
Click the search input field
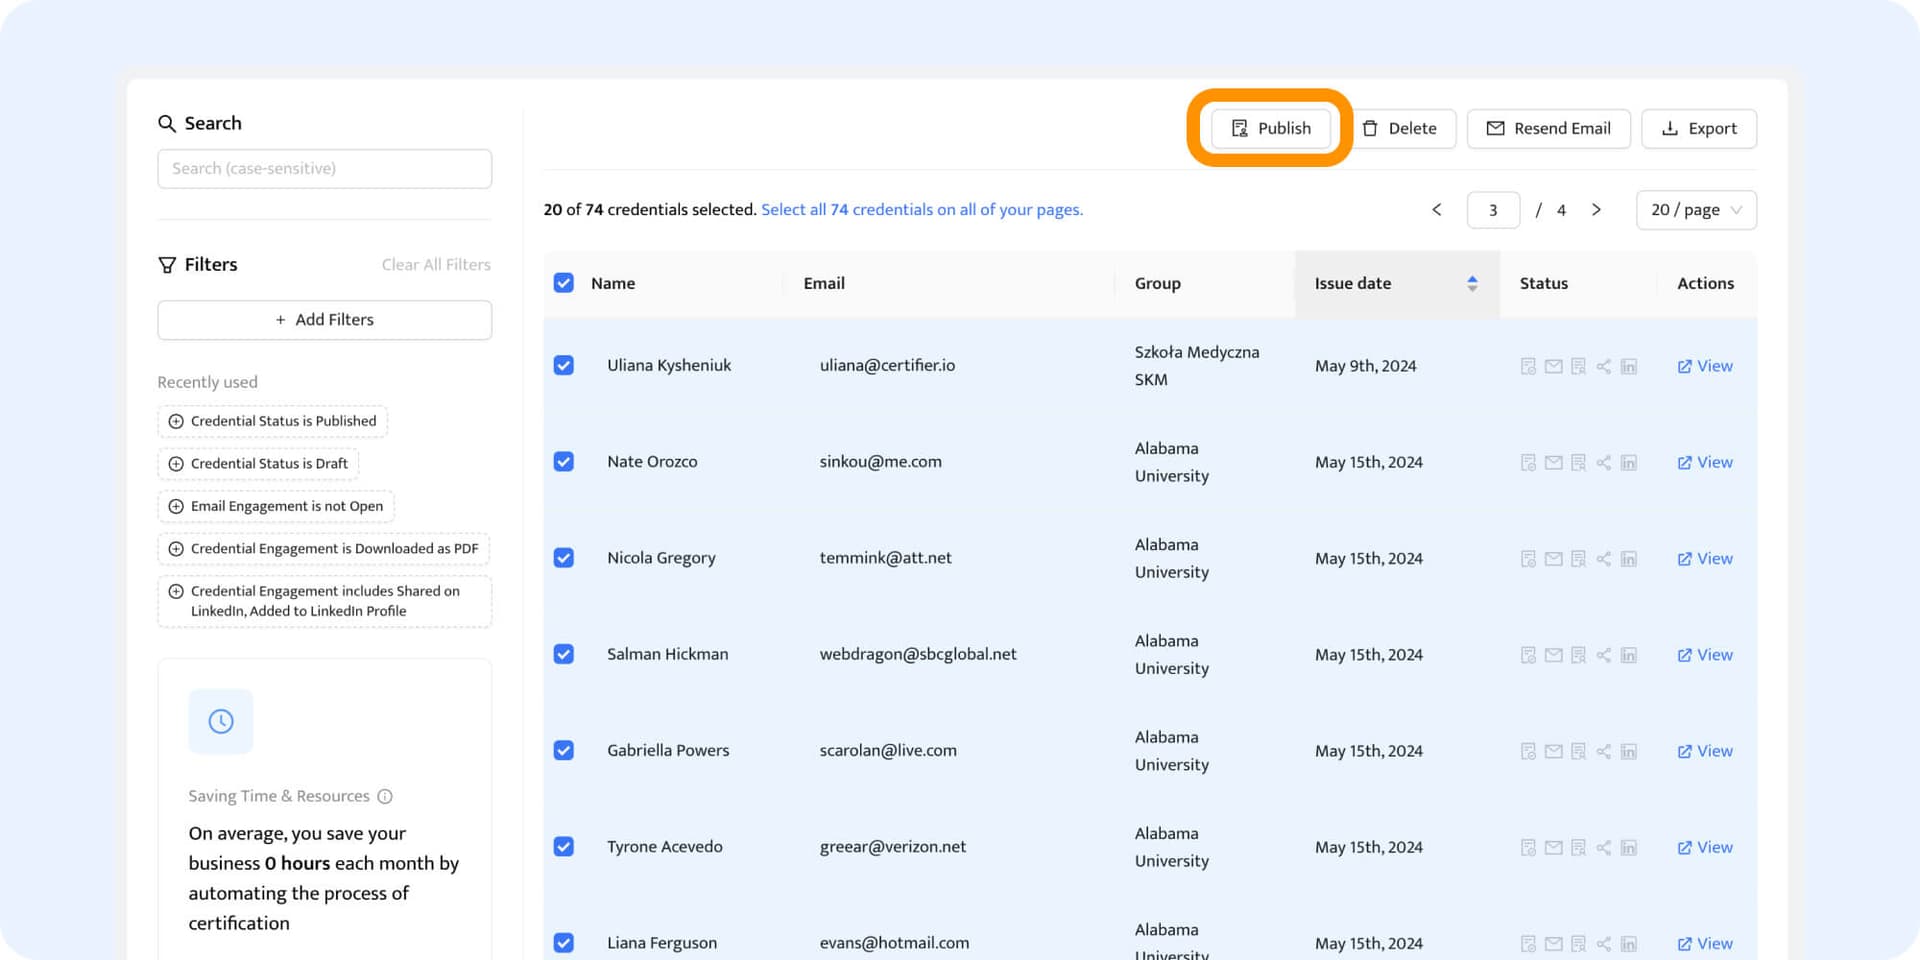[x=324, y=168]
